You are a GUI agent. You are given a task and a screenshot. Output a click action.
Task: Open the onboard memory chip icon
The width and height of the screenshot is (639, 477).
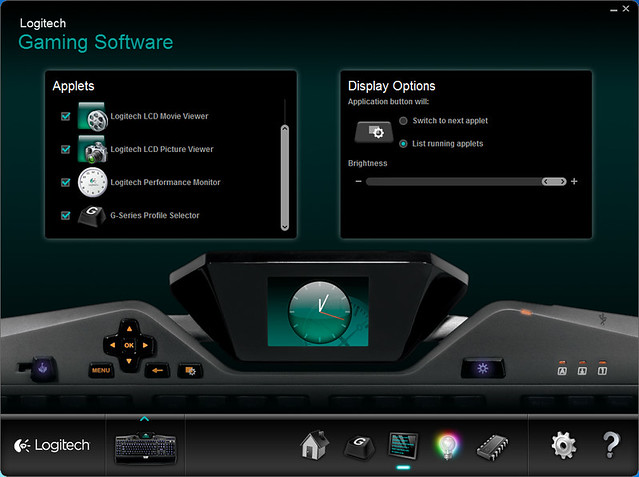492,445
